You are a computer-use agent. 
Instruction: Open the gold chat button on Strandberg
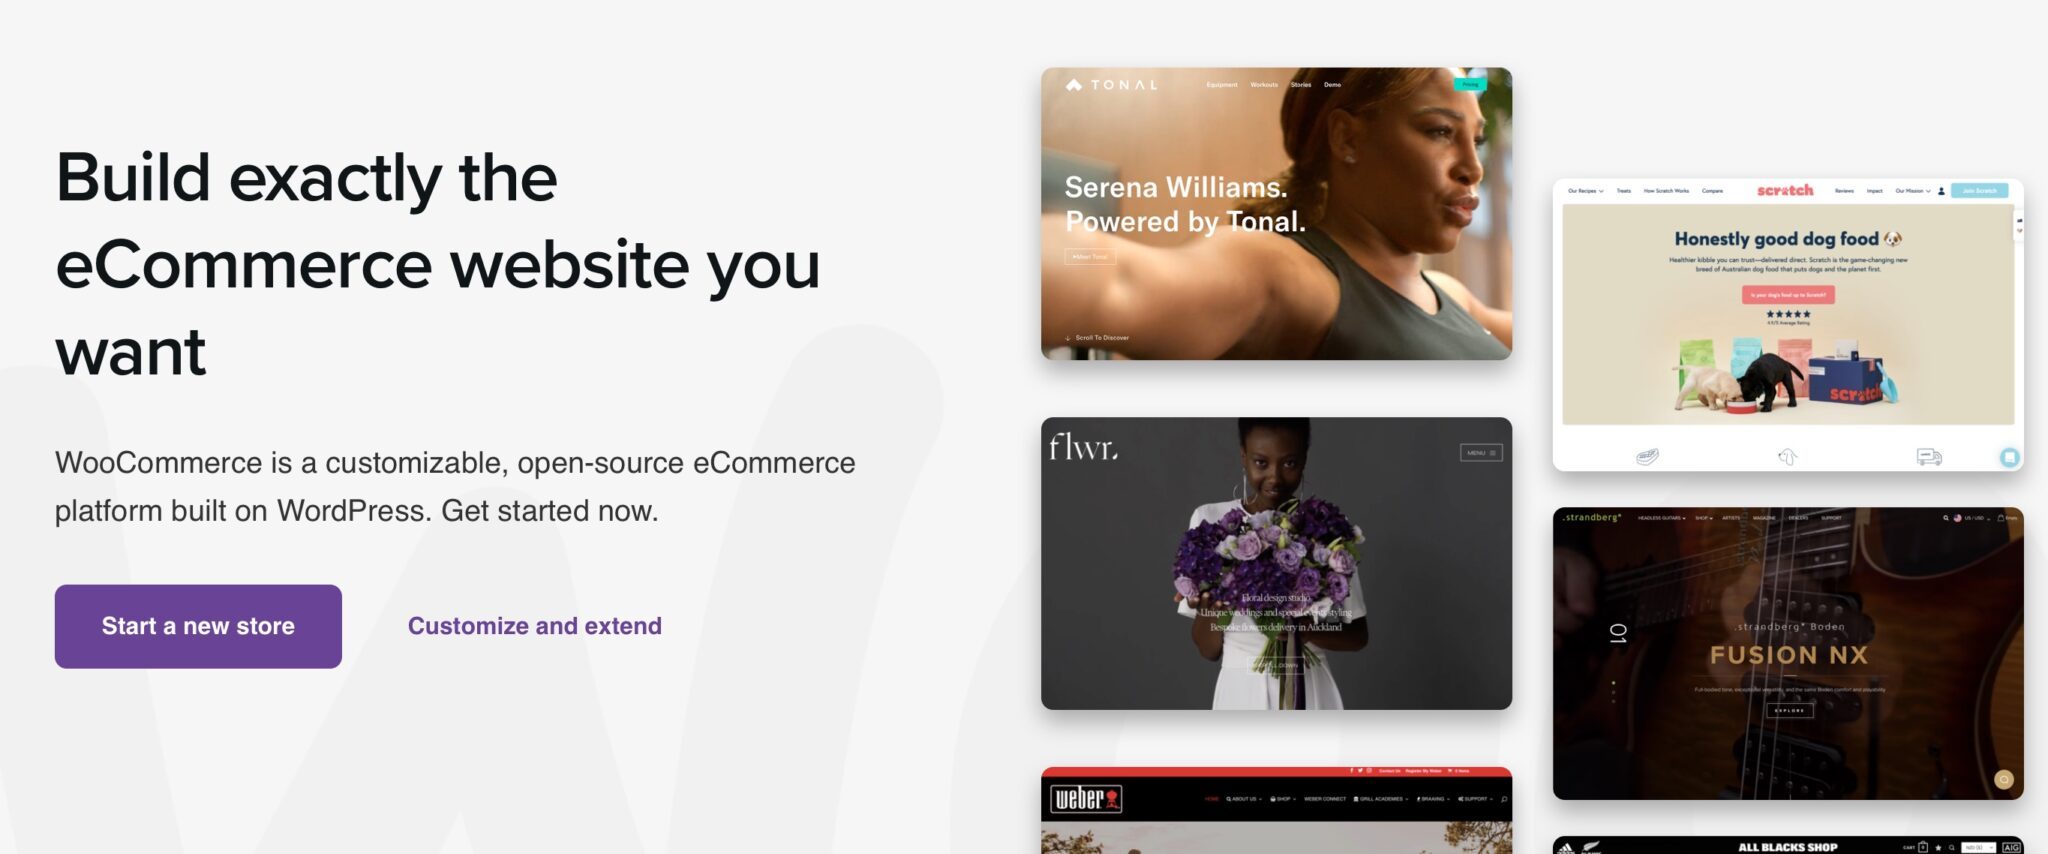2003,780
